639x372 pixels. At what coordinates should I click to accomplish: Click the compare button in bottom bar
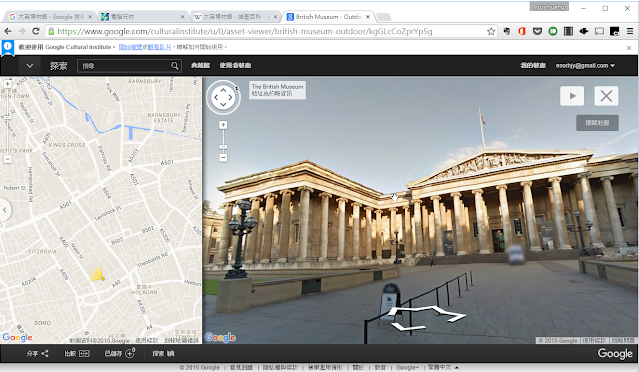pyautogui.click(x=77, y=354)
